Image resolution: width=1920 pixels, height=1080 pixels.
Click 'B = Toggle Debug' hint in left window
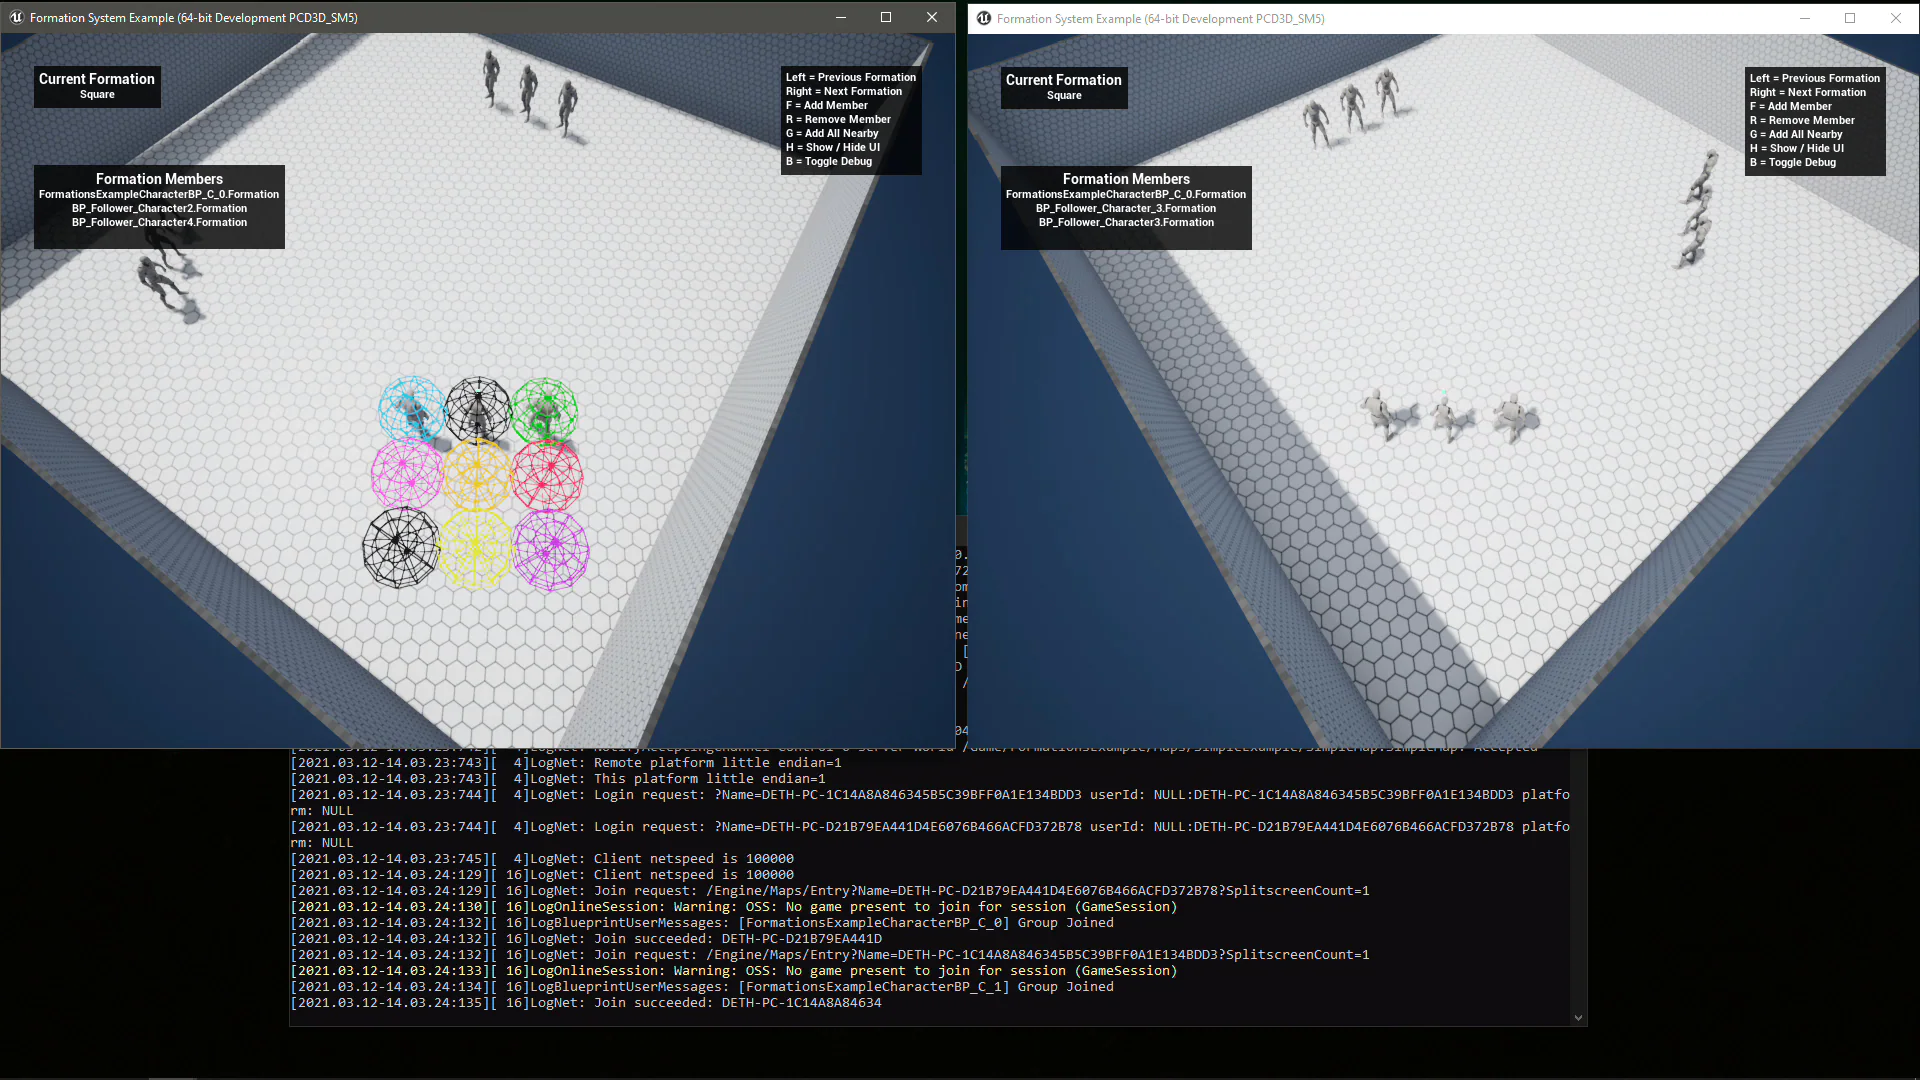click(x=829, y=162)
